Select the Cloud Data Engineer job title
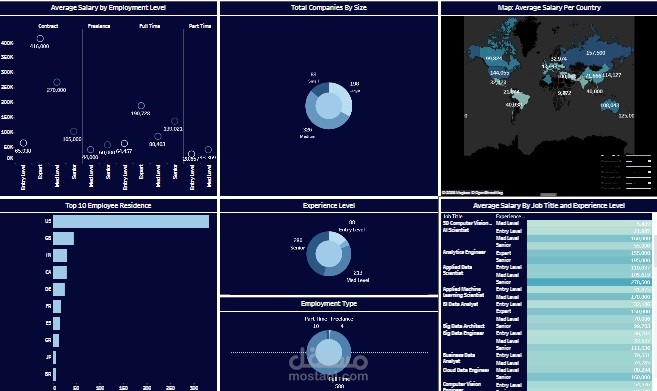The image size is (657, 391). 466,370
